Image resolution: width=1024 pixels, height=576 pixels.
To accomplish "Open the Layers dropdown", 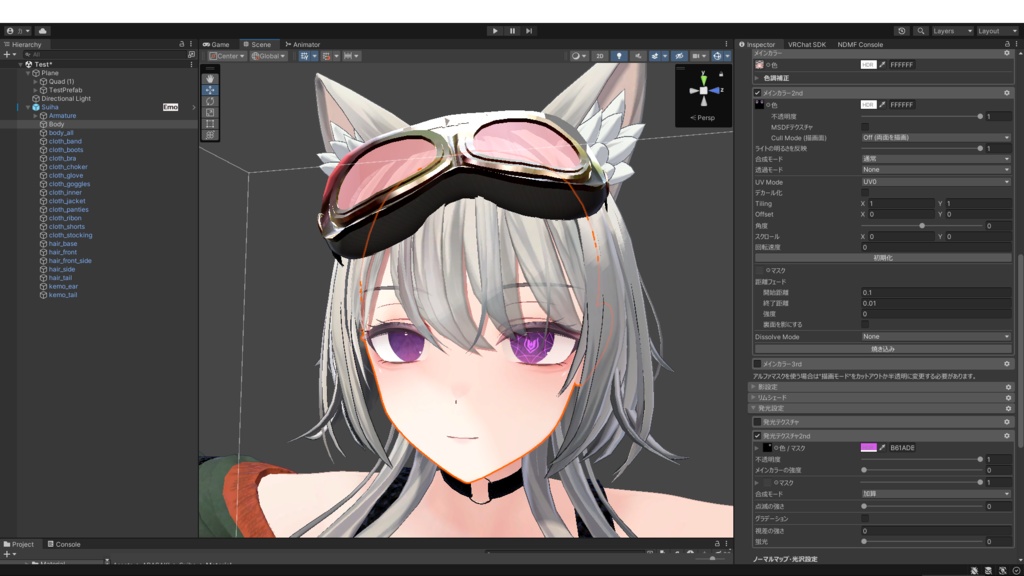I will [952, 31].
